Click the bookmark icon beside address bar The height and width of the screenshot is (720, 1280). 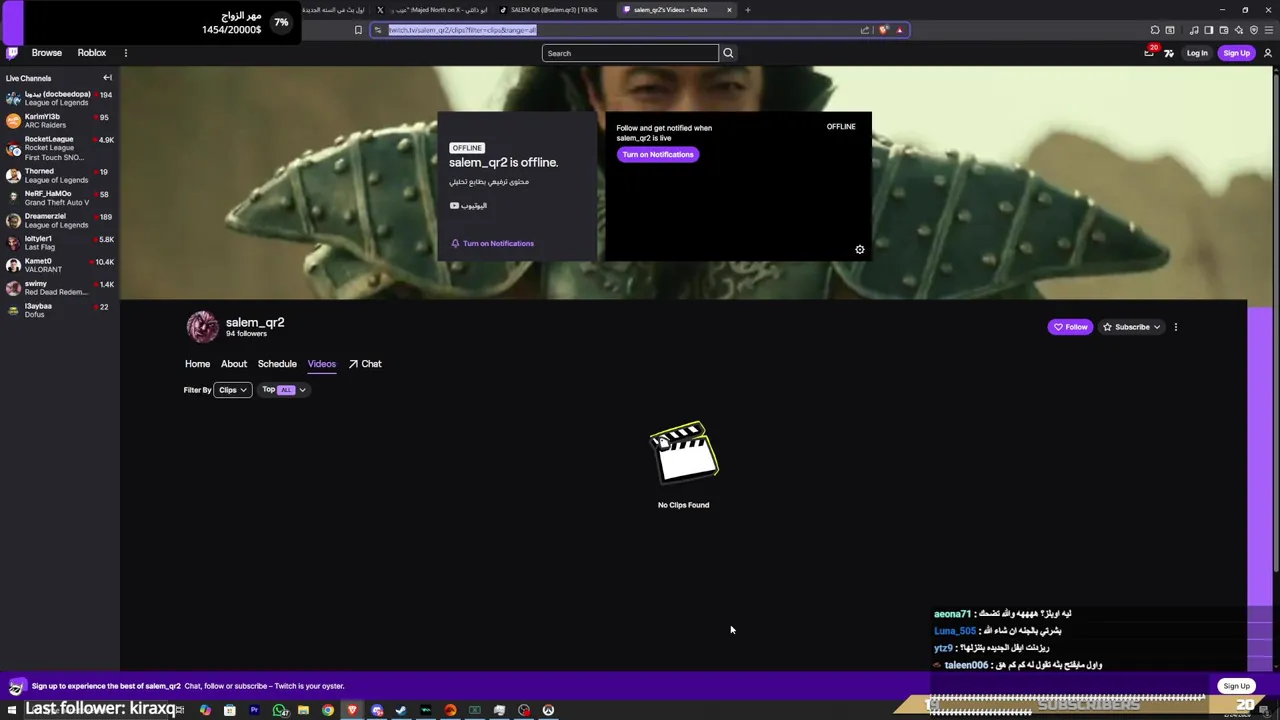tap(358, 30)
